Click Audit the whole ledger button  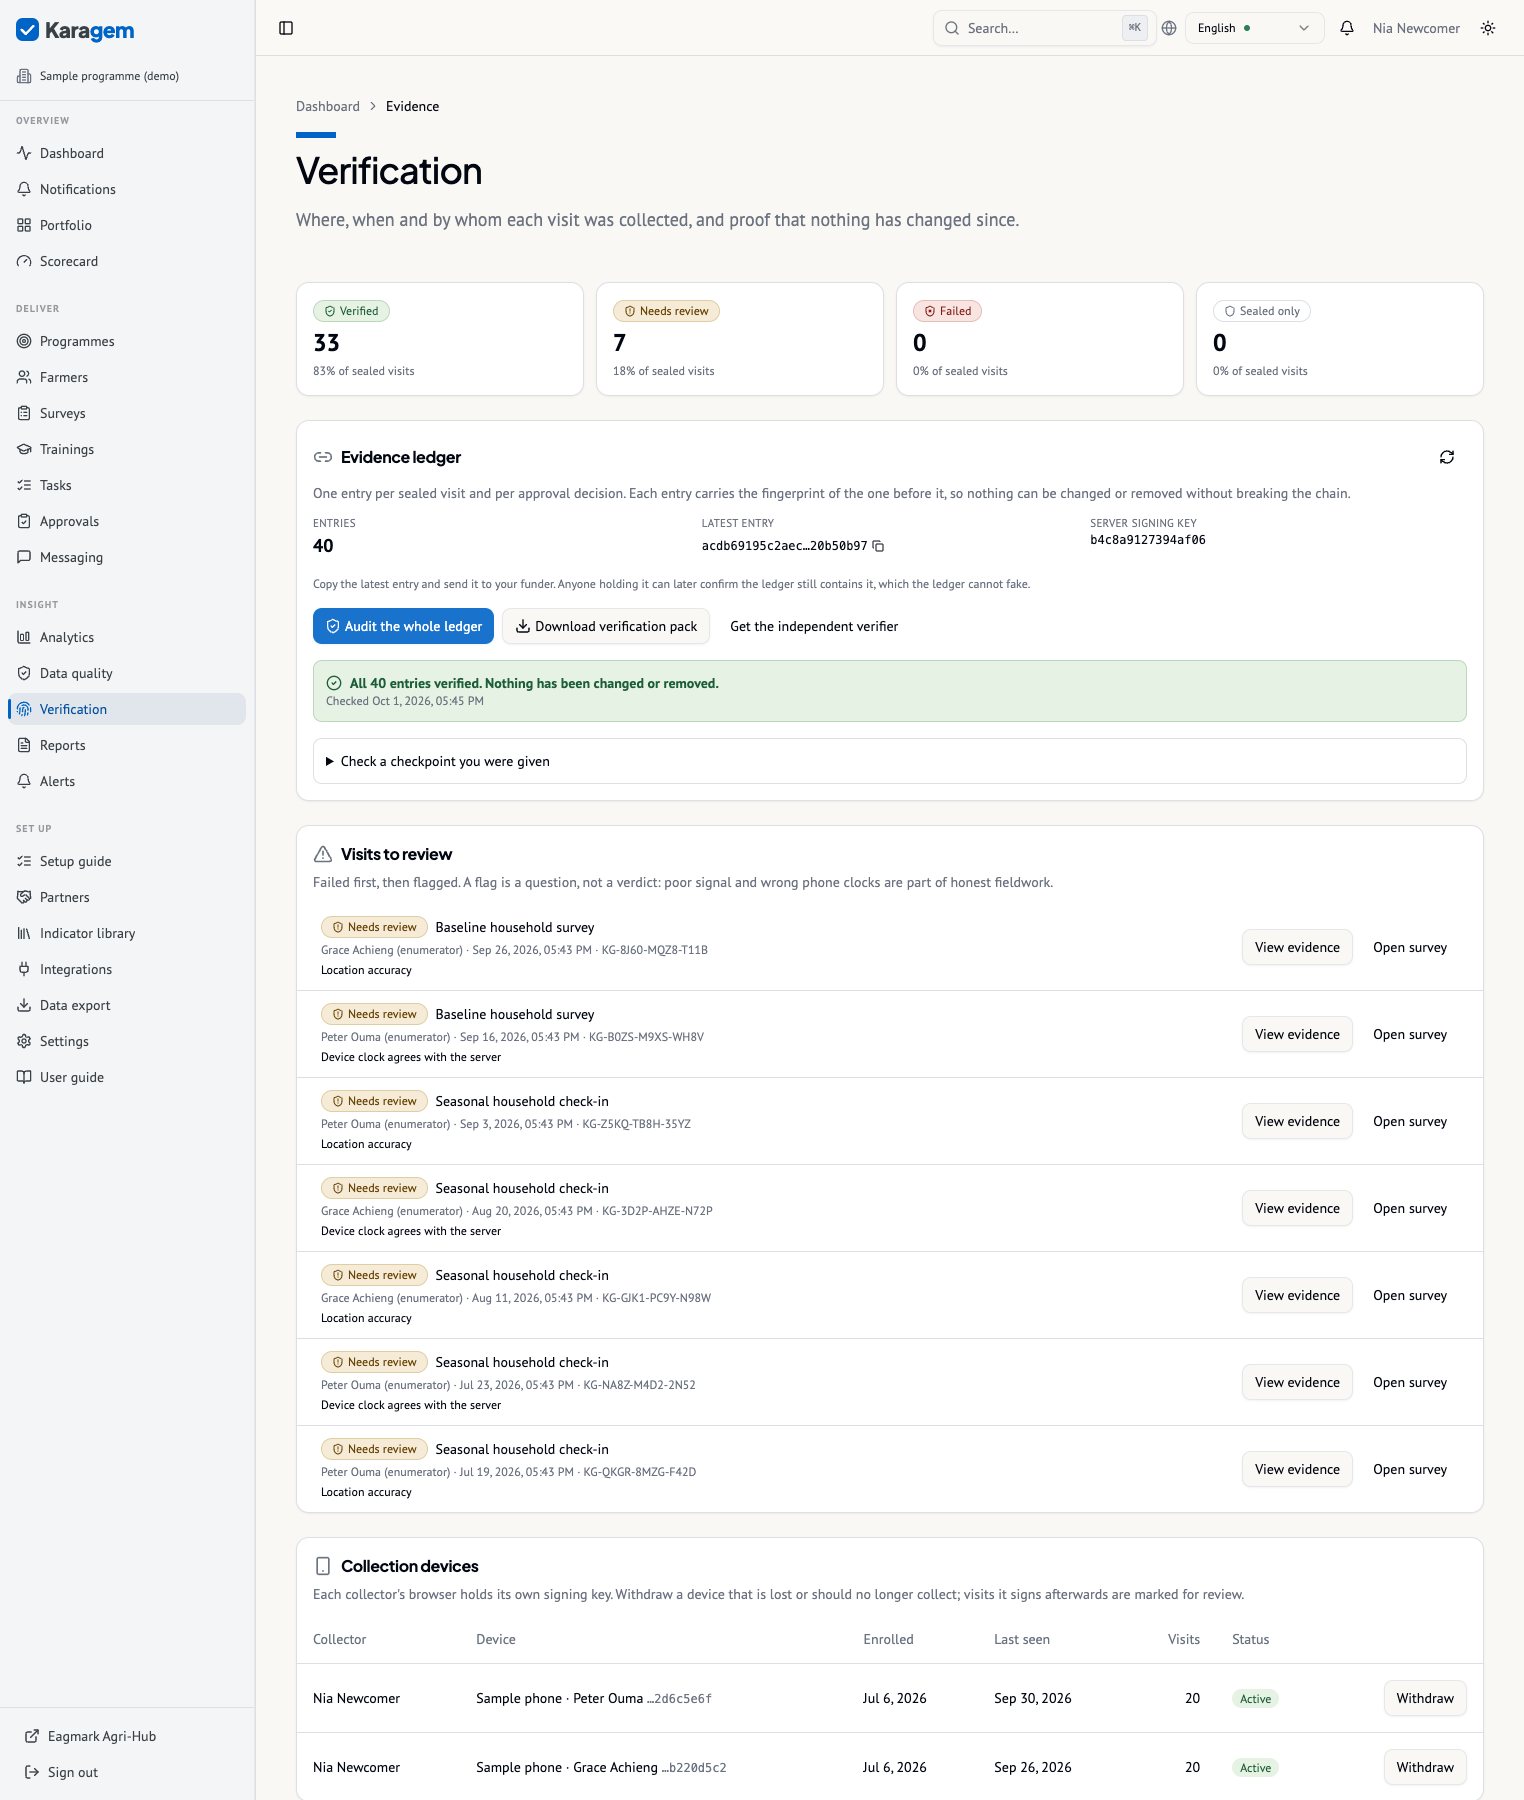(x=403, y=626)
